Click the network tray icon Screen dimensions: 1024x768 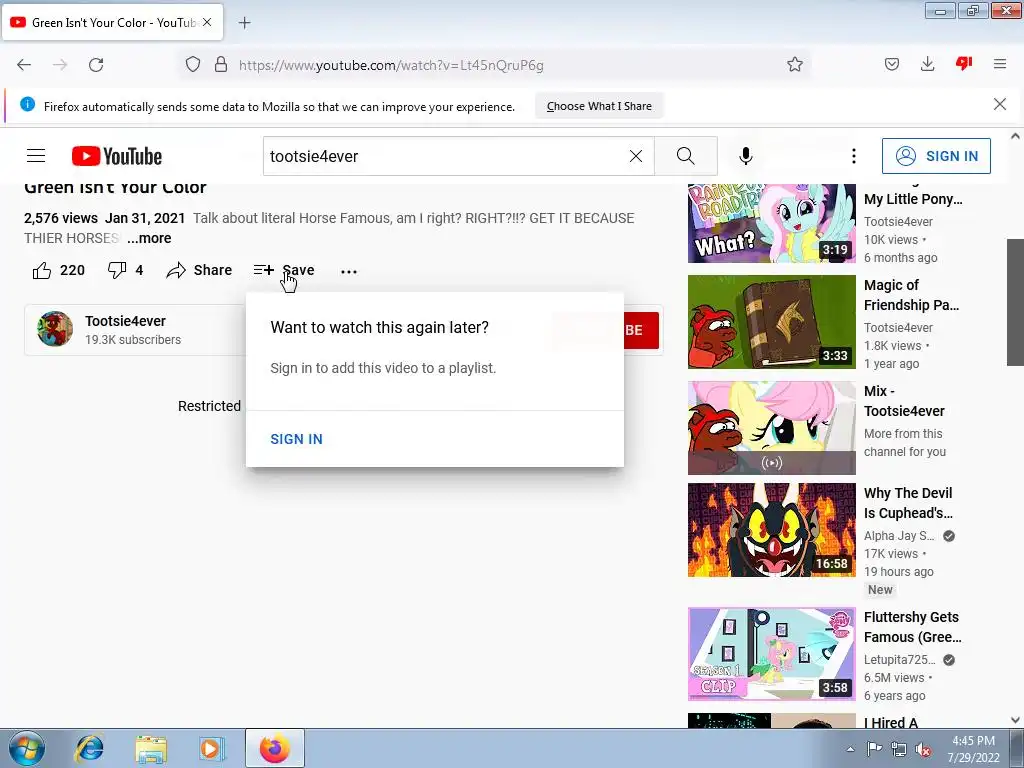[899, 749]
